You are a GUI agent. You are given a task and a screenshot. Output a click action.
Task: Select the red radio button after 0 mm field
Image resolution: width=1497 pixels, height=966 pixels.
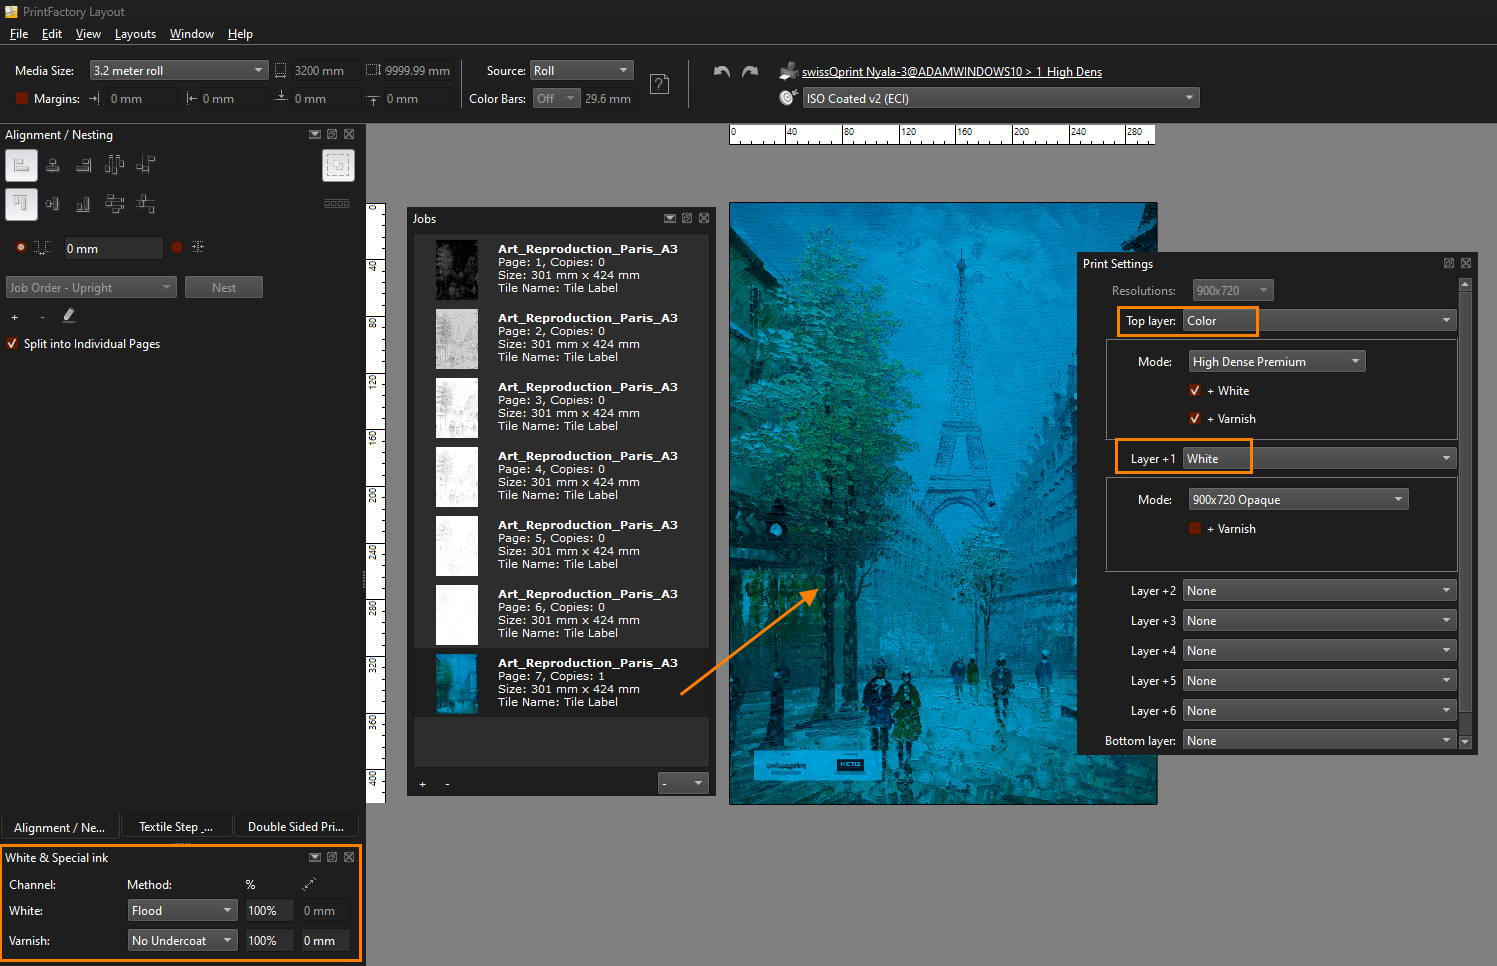pyautogui.click(x=177, y=247)
